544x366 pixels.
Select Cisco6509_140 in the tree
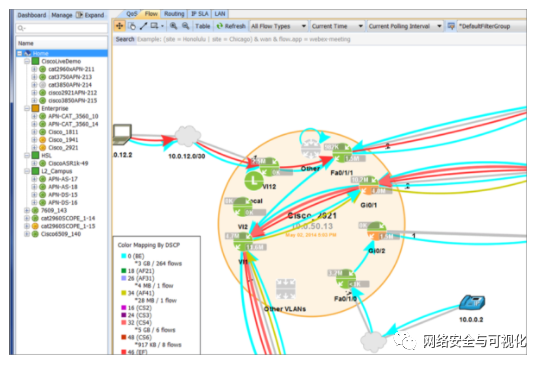pos(61,234)
